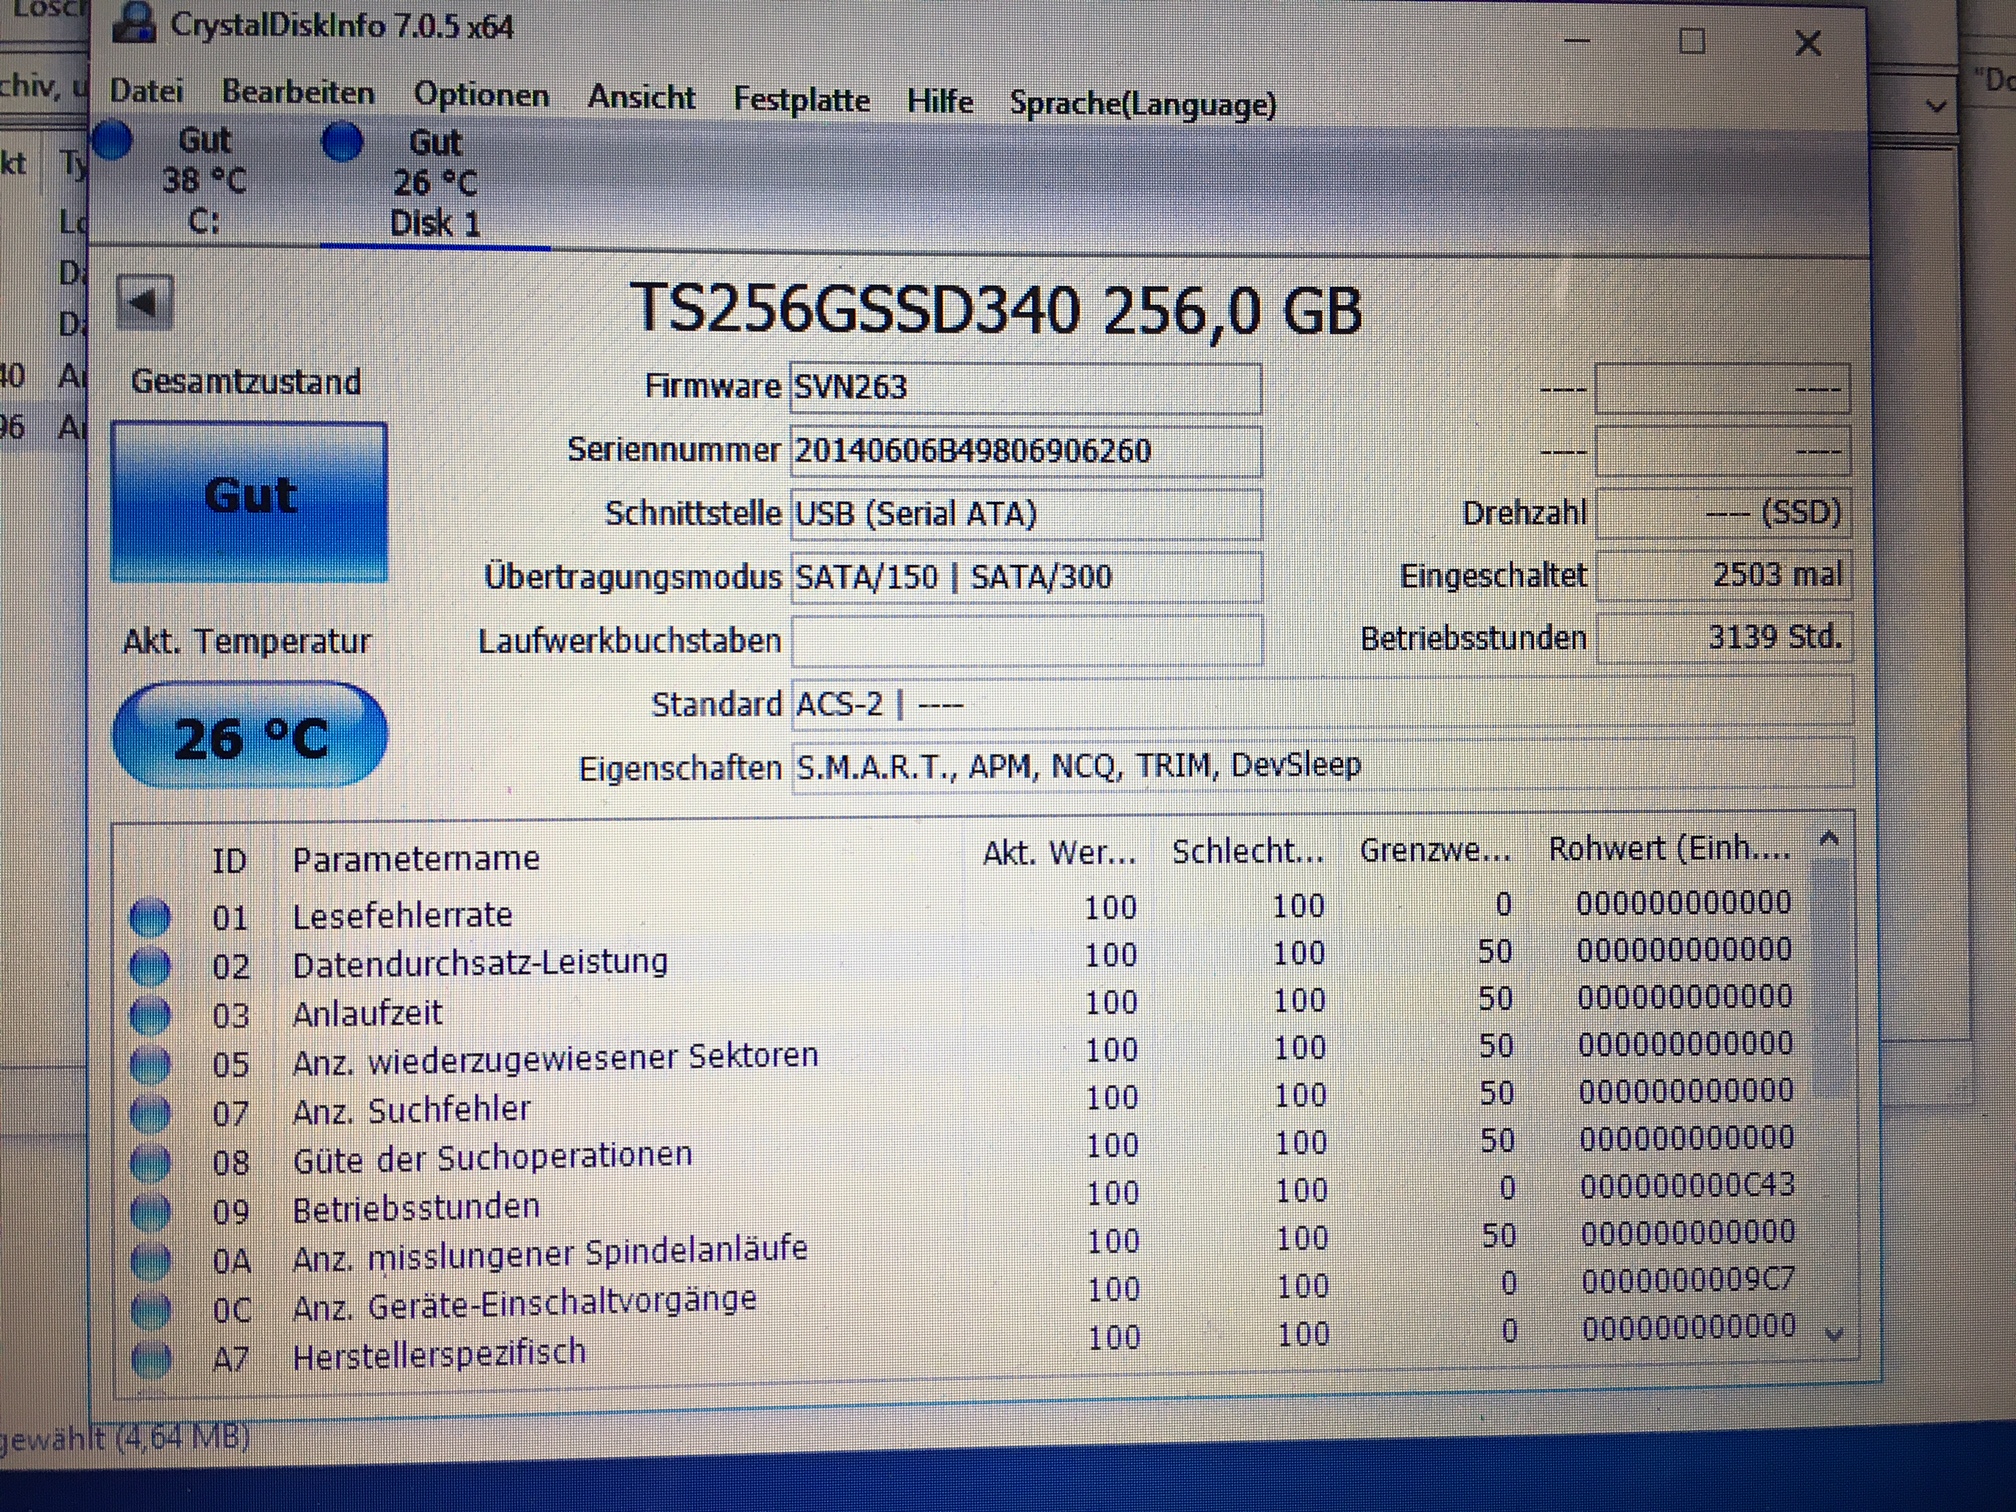
Task: Open the Datei menu
Action: point(146,91)
